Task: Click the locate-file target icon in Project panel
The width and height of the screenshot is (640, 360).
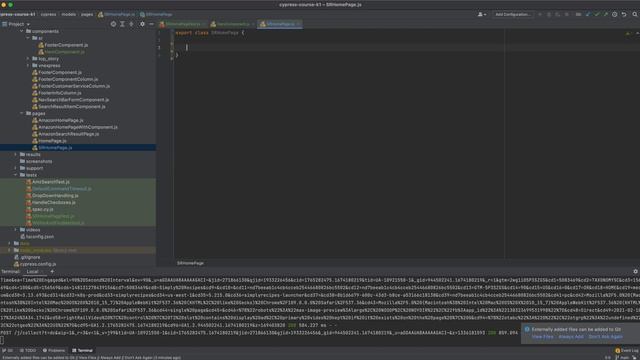Action: [x=113, y=24]
